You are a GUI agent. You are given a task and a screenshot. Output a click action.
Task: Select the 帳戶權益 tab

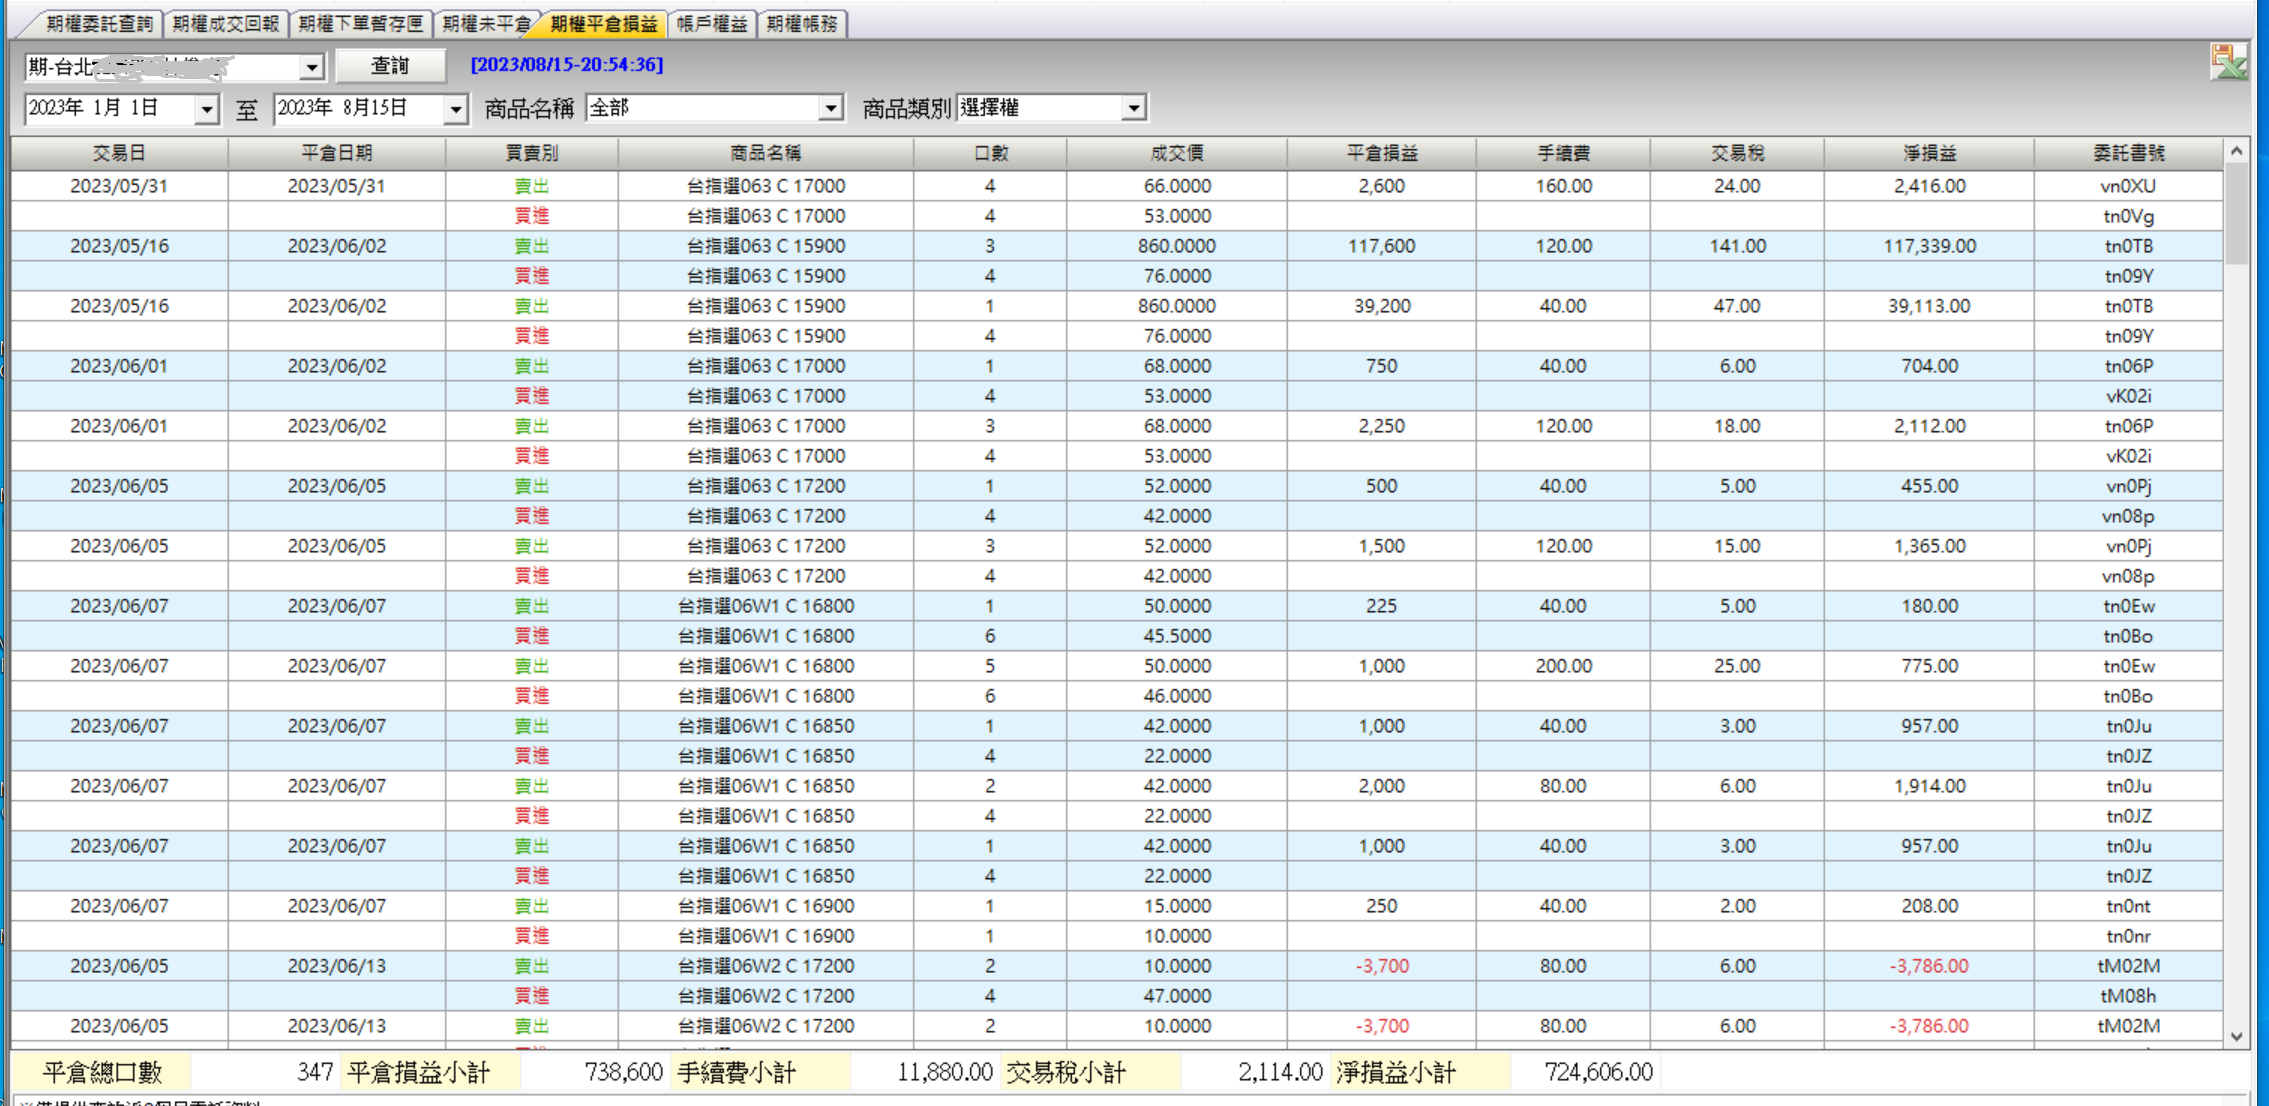coord(711,23)
